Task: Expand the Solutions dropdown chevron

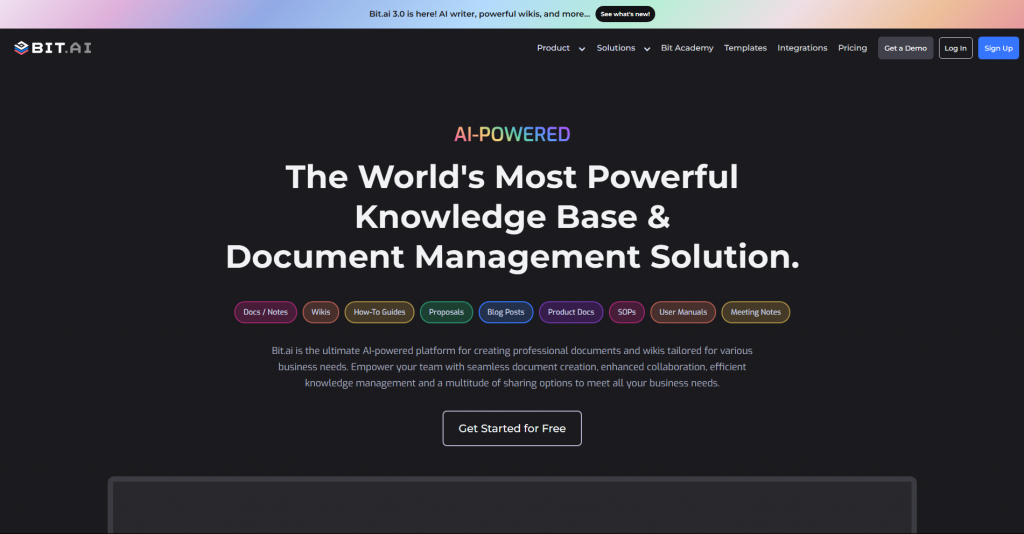Action: click(x=647, y=49)
